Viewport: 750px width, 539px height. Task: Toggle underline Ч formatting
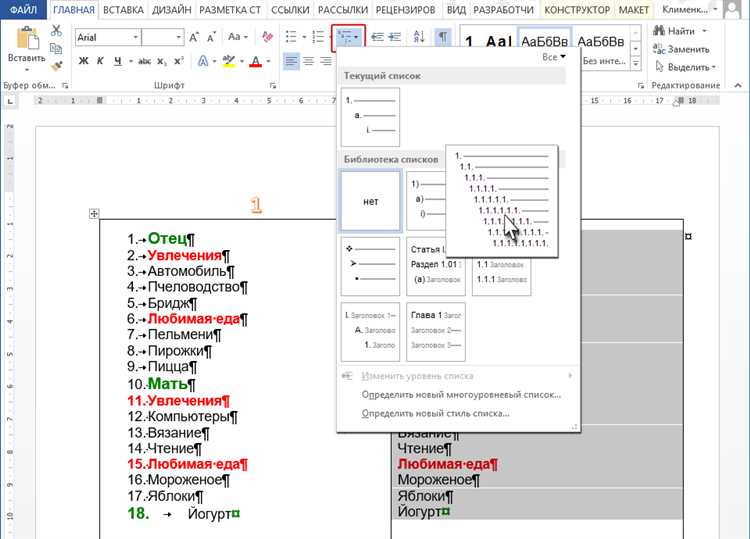pyautogui.click(x=118, y=61)
